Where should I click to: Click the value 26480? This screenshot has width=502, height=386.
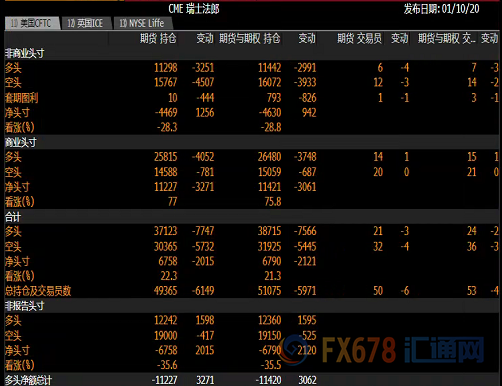point(270,157)
